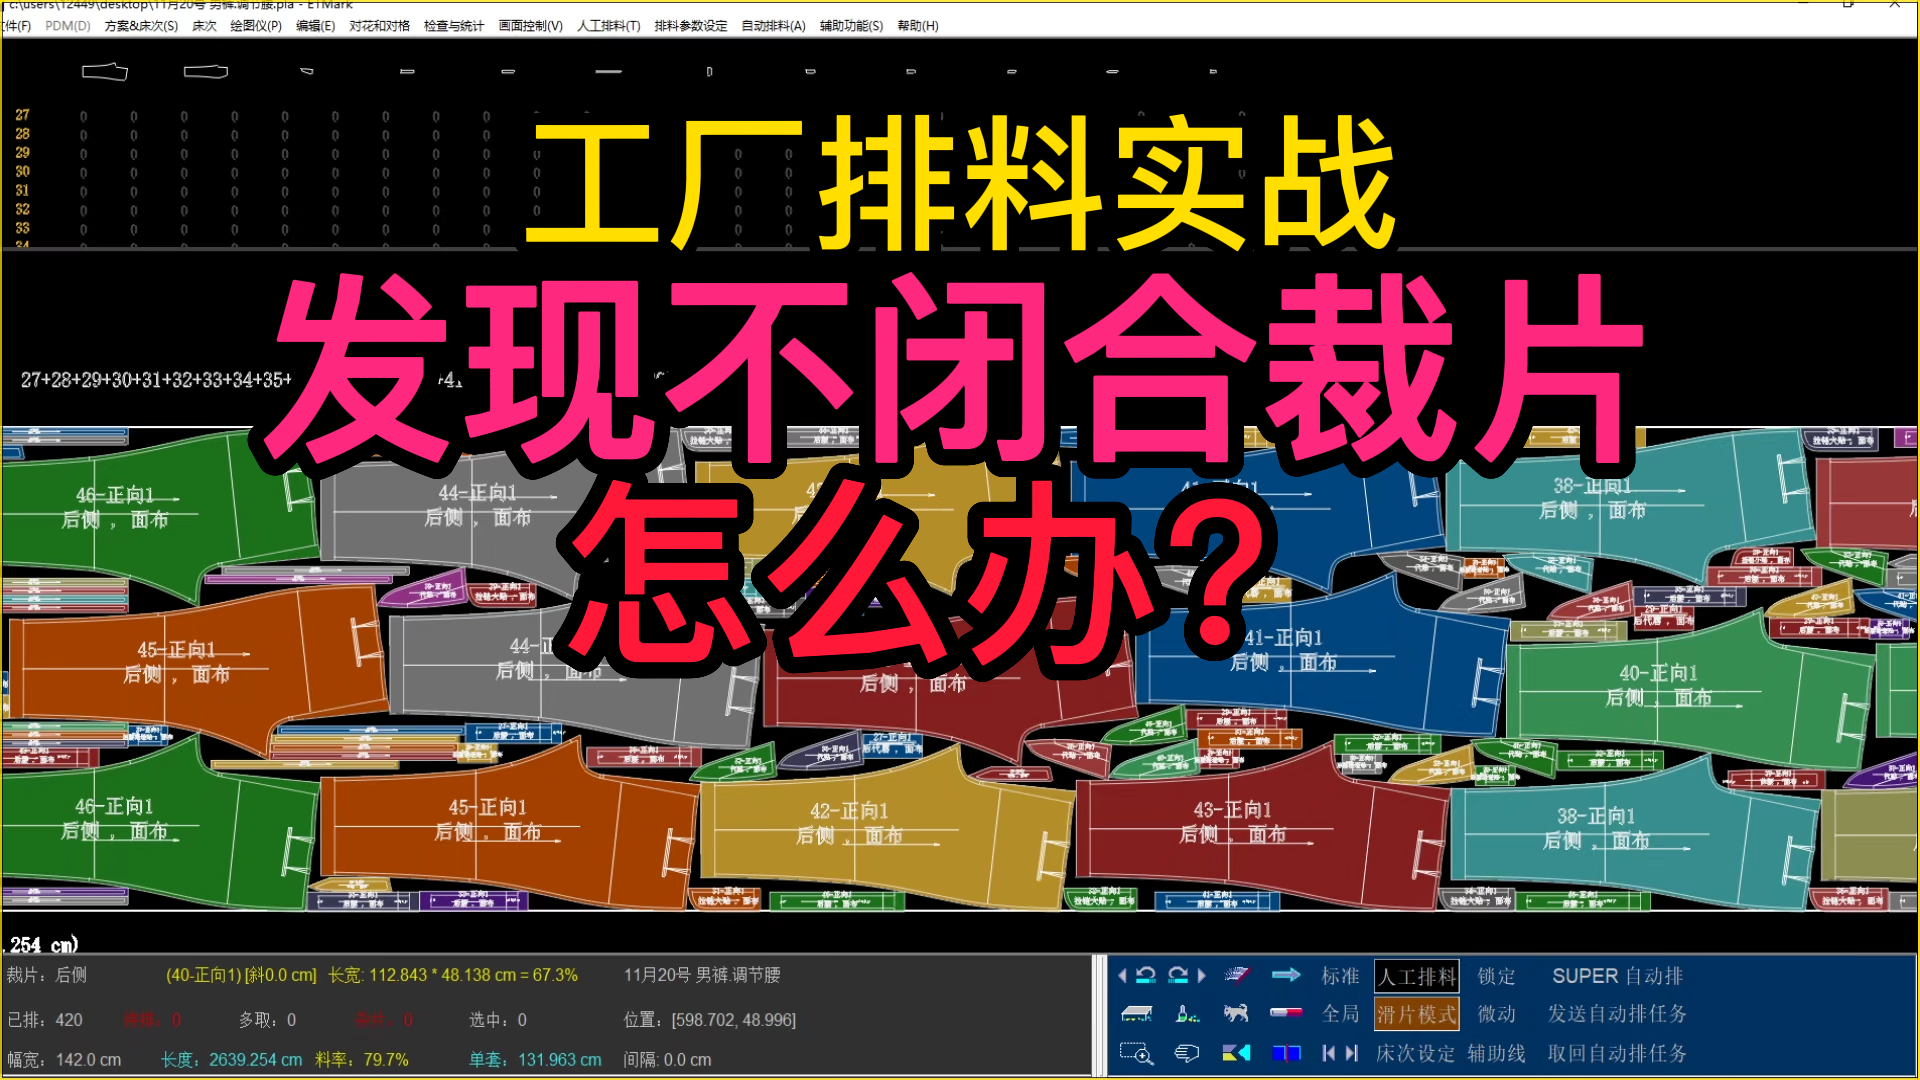Open the 画面控制(V) menu

[x=531, y=26]
